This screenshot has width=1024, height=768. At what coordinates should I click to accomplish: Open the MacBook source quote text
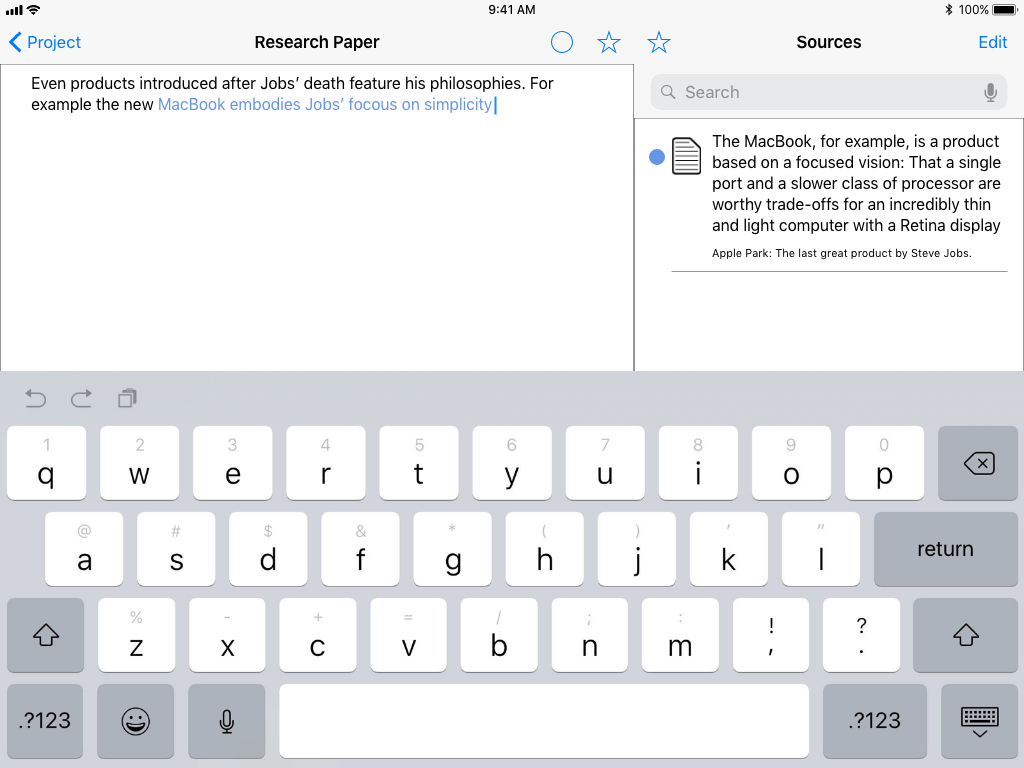856,184
